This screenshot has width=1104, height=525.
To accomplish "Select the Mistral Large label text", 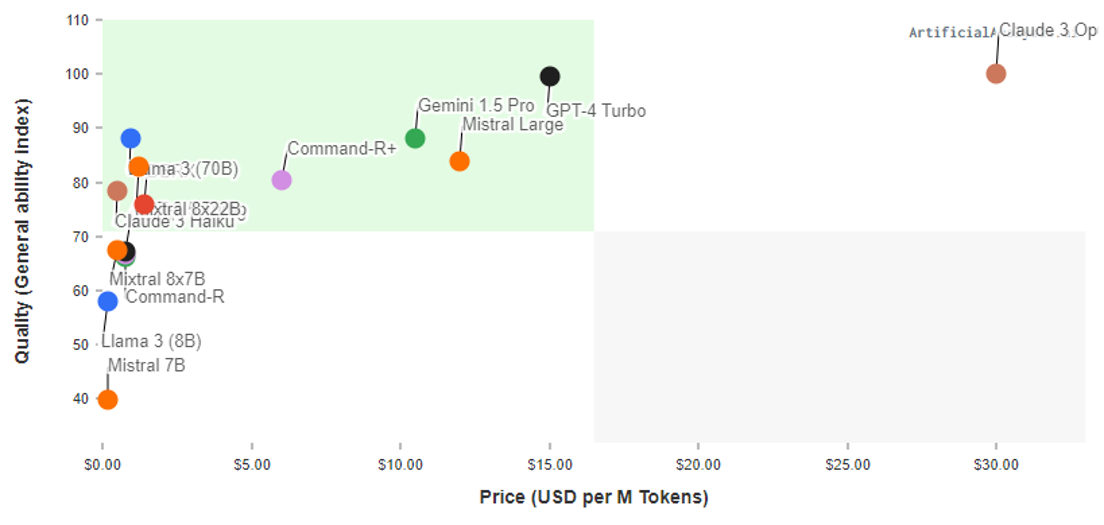I will click(x=512, y=125).
